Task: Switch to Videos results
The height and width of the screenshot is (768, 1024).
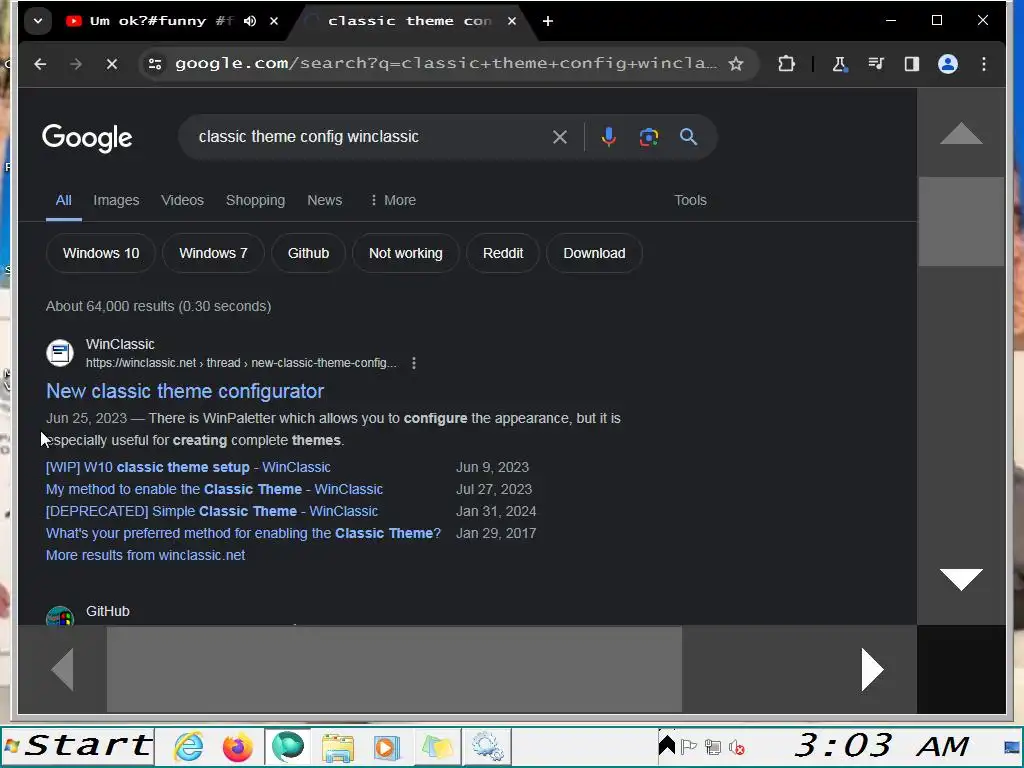Action: click(182, 200)
